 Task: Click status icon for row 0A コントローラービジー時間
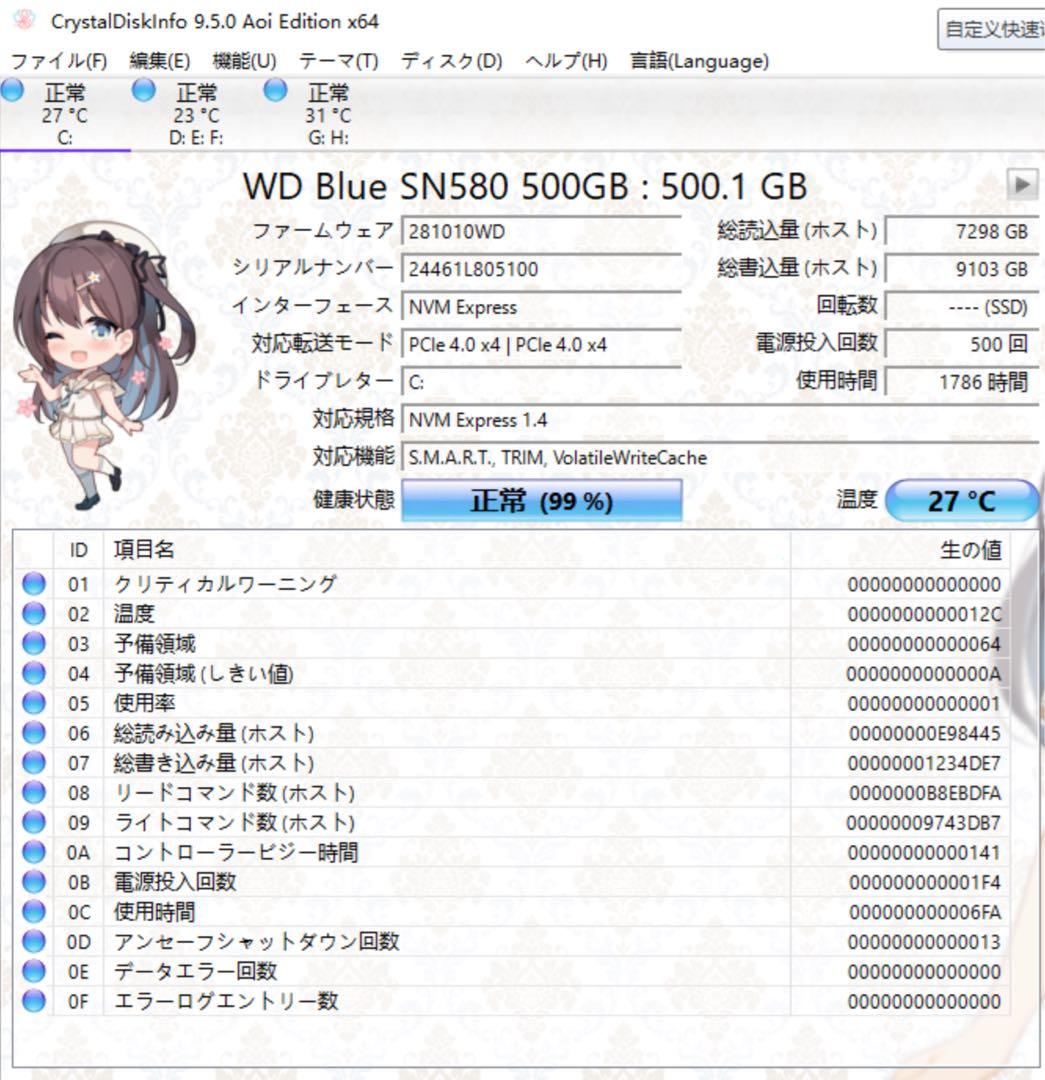34,852
